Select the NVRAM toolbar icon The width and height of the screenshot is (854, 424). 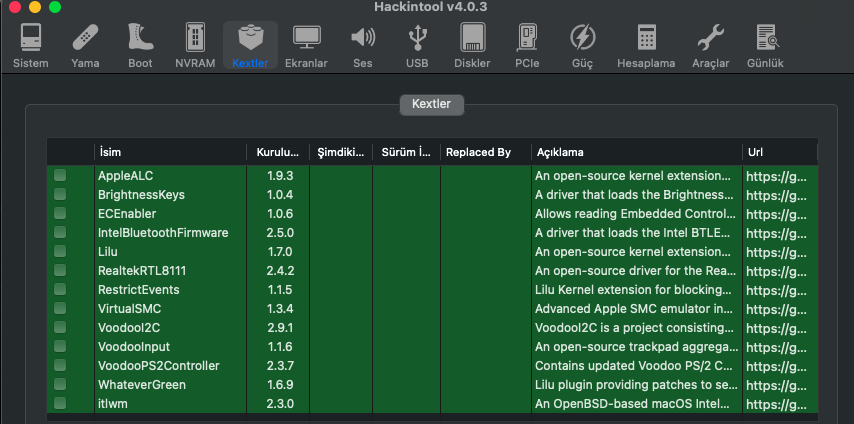194,46
